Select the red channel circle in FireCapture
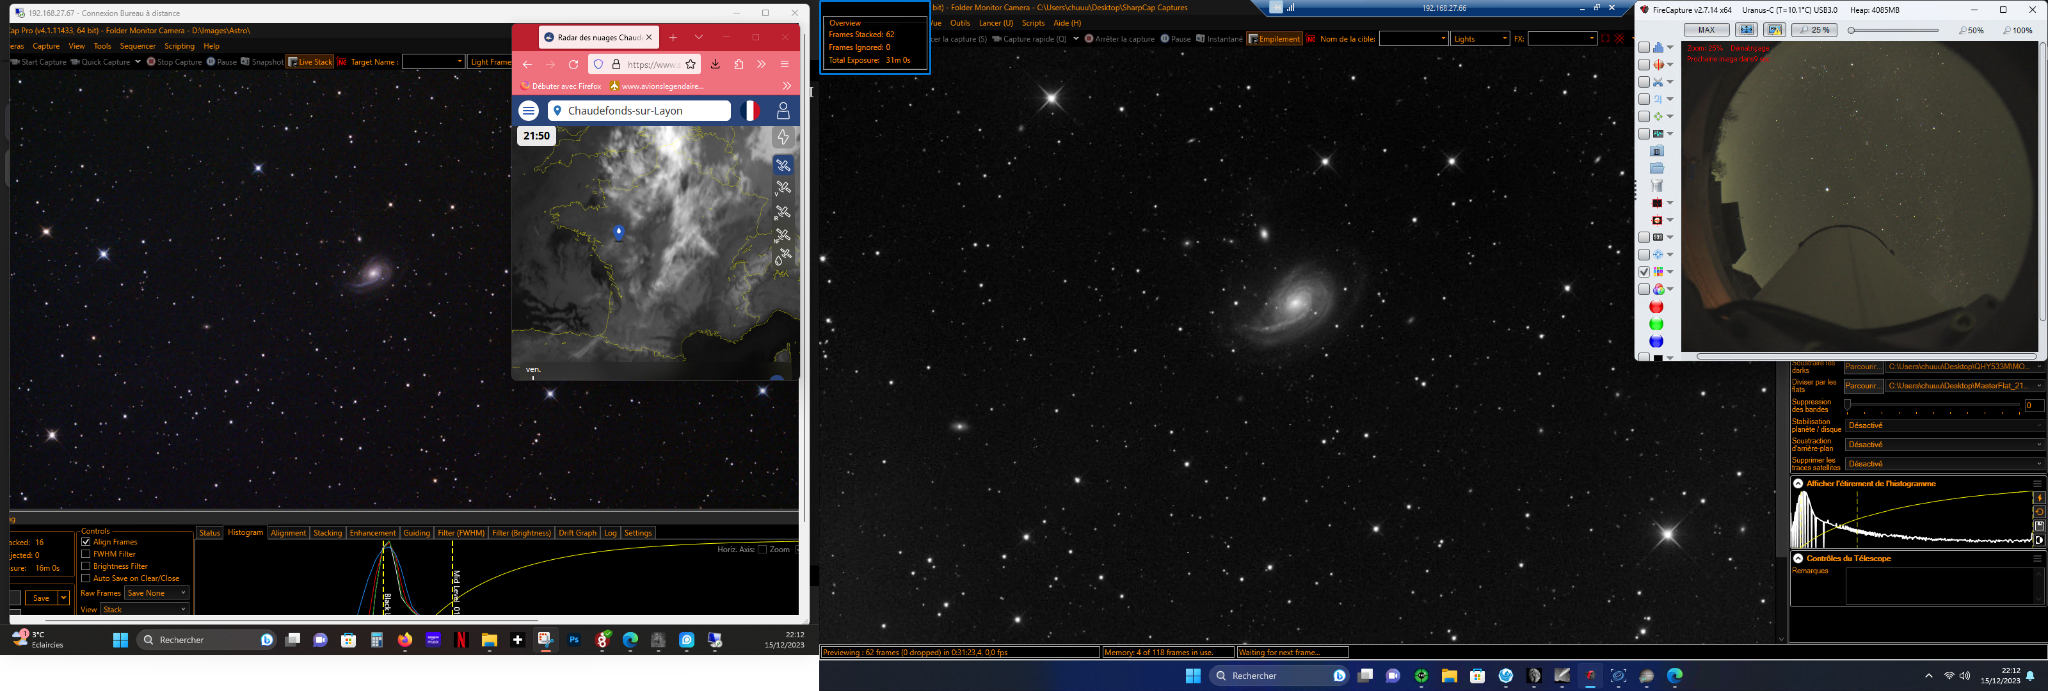 1656,307
